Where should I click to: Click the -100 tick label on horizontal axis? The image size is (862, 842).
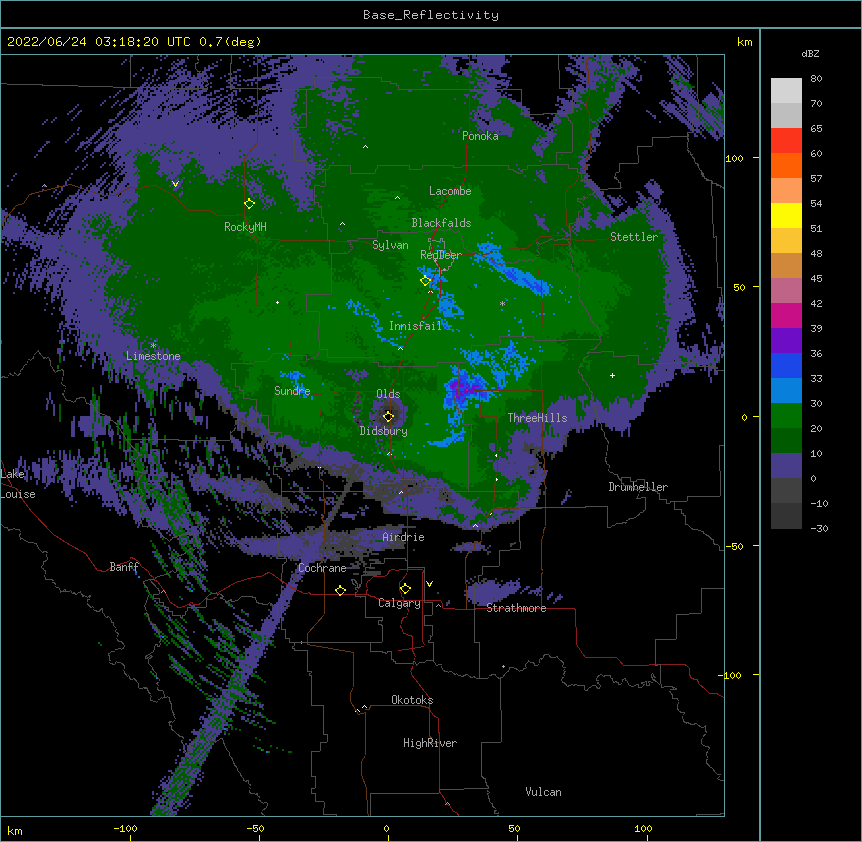(x=125, y=829)
